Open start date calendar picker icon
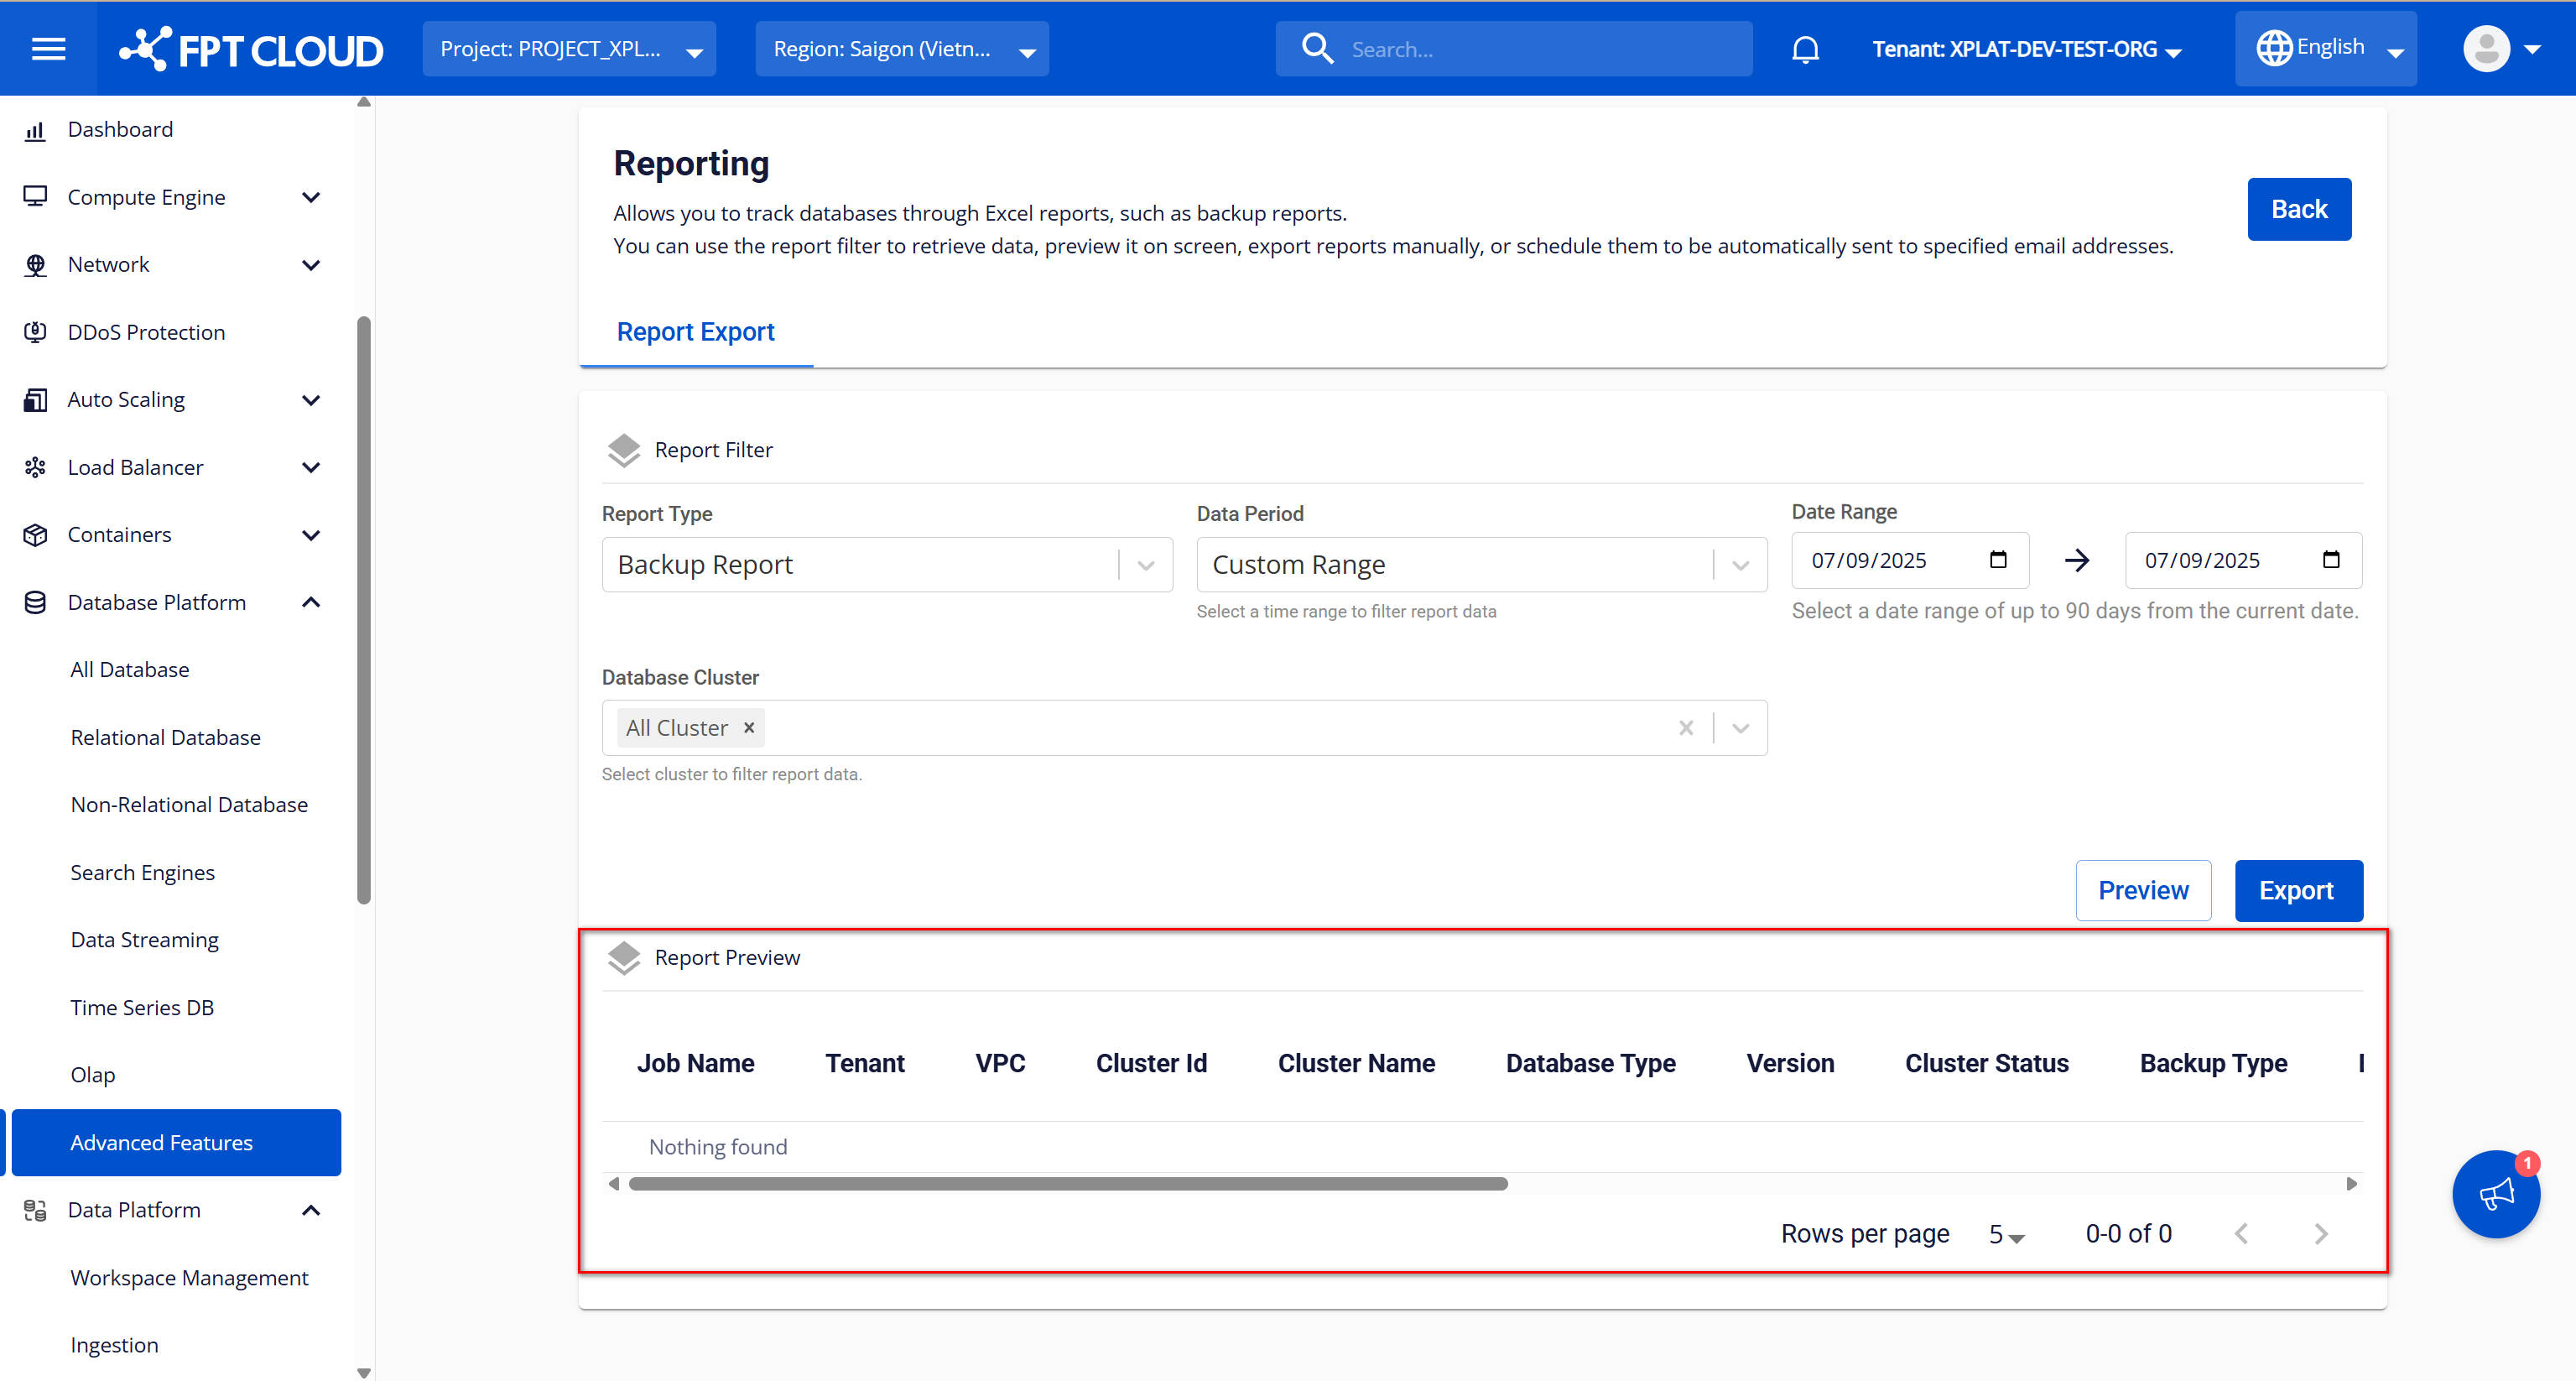Viewport: 2576px width, 1381px height. click(1997, 559)
